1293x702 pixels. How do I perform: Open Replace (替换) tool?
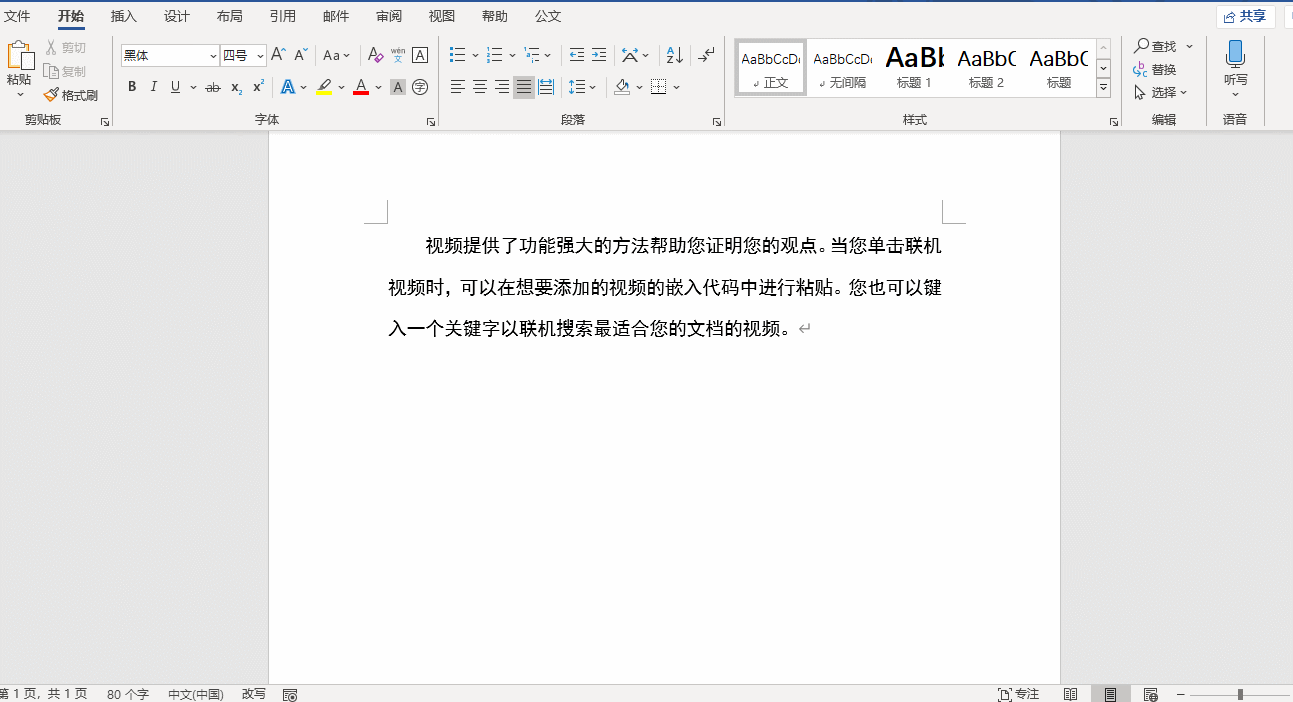pos(1155,69)
